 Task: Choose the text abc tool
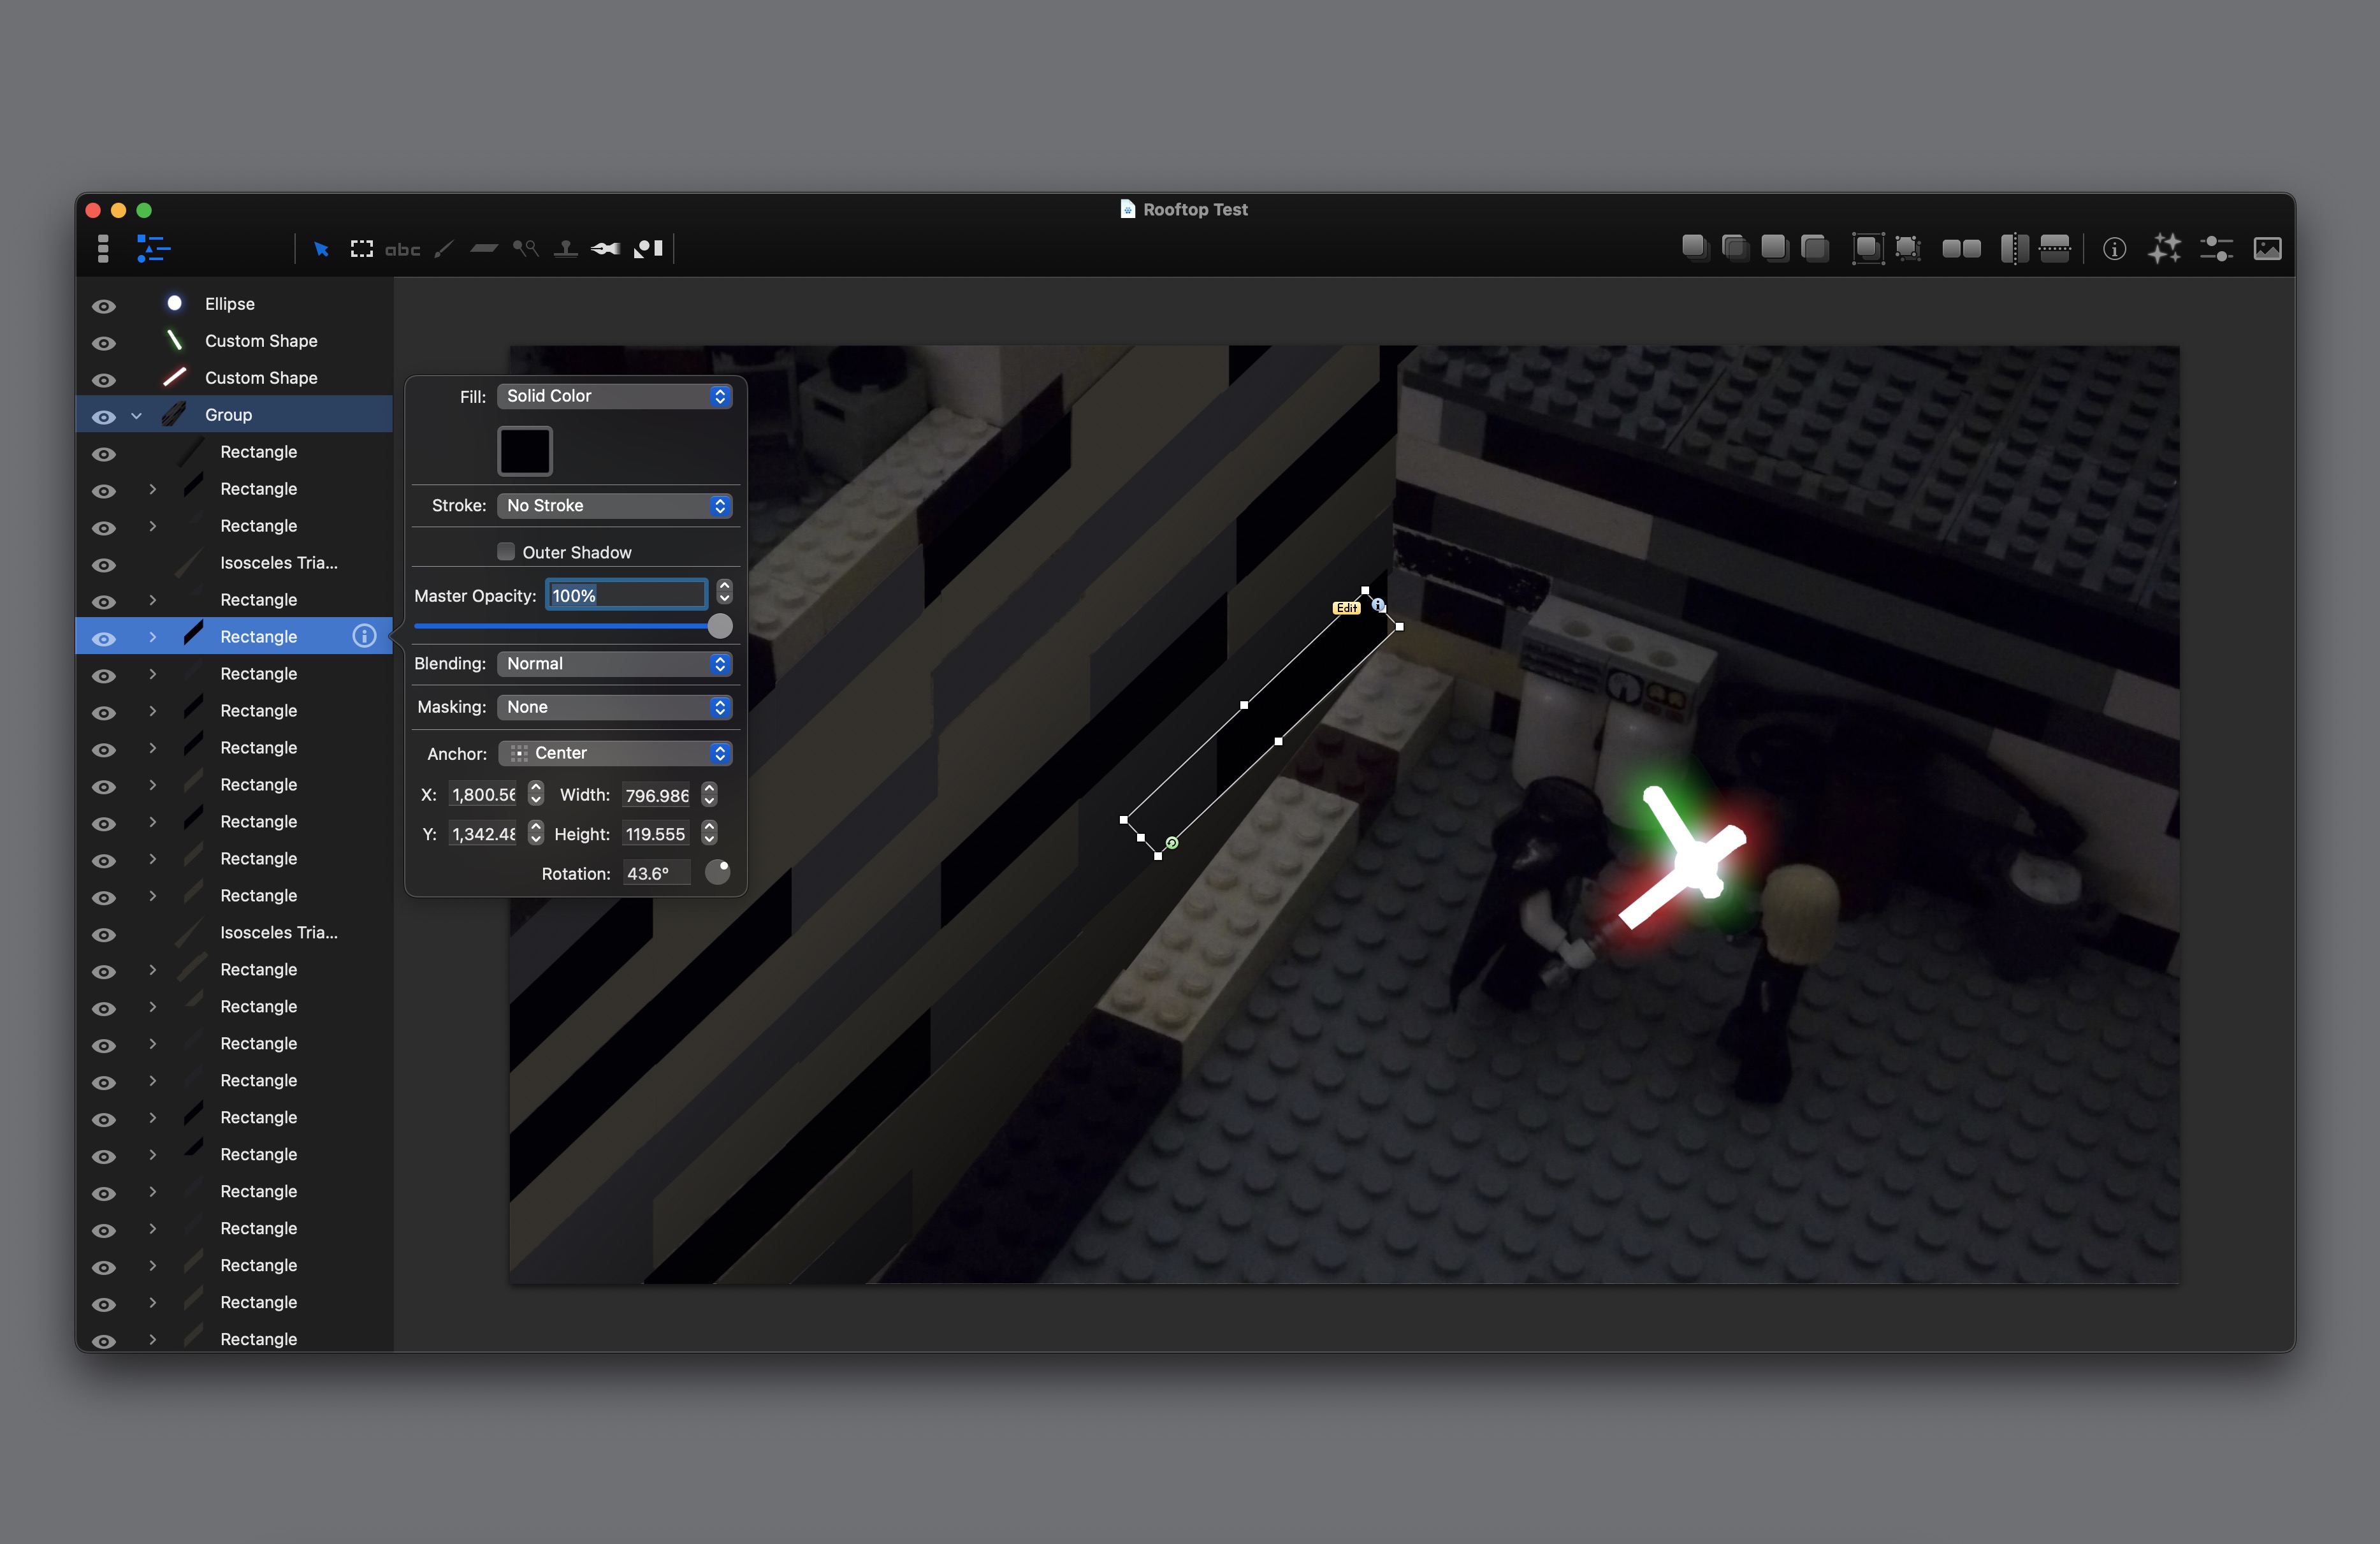pyautogui.click(x=402, y=249)
